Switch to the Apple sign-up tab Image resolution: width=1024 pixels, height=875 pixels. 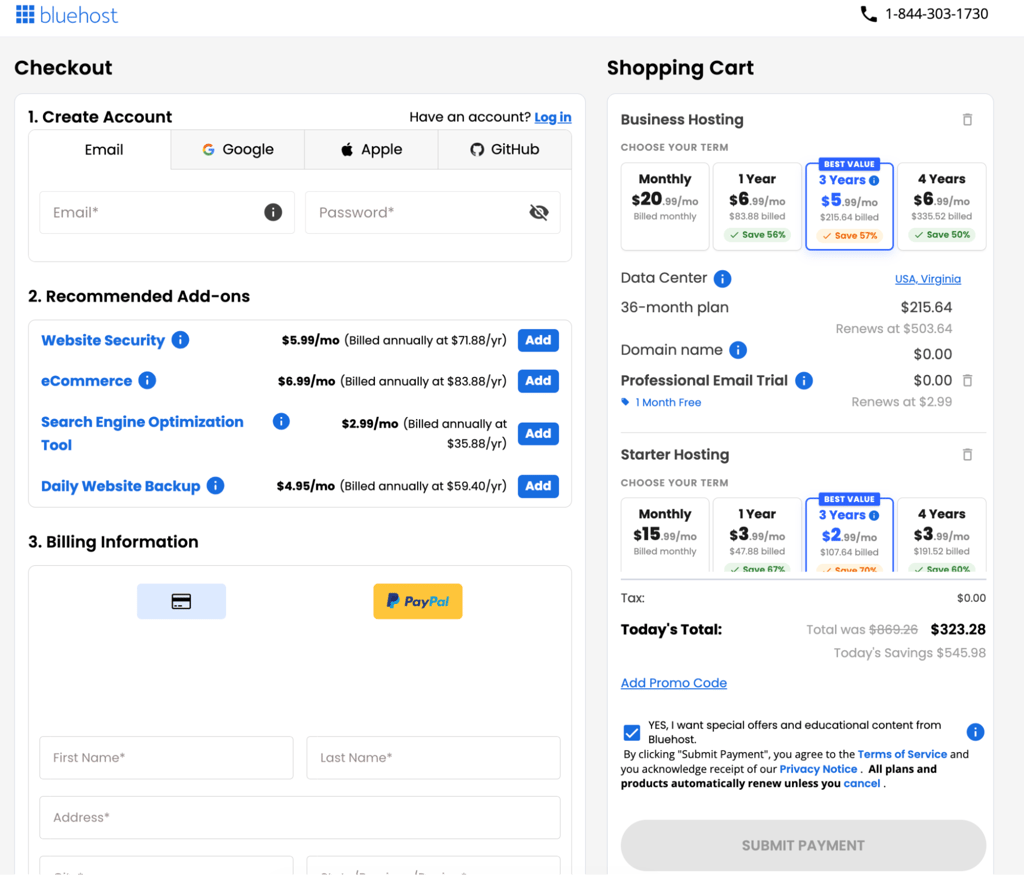[371, 150]
